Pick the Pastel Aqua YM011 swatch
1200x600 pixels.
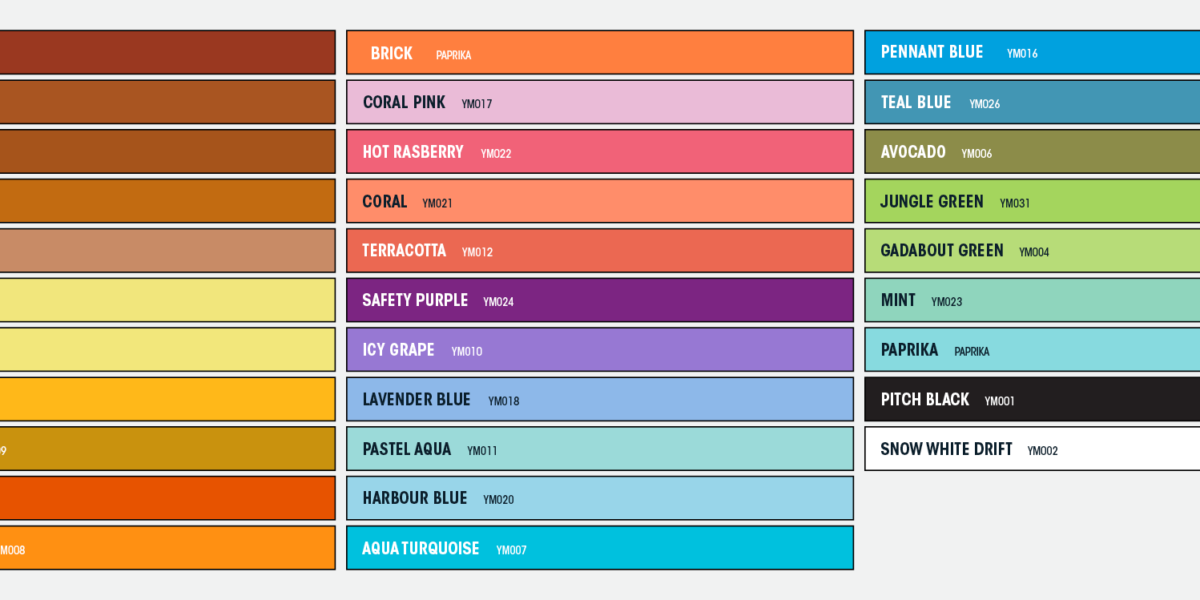coord(600,449)
